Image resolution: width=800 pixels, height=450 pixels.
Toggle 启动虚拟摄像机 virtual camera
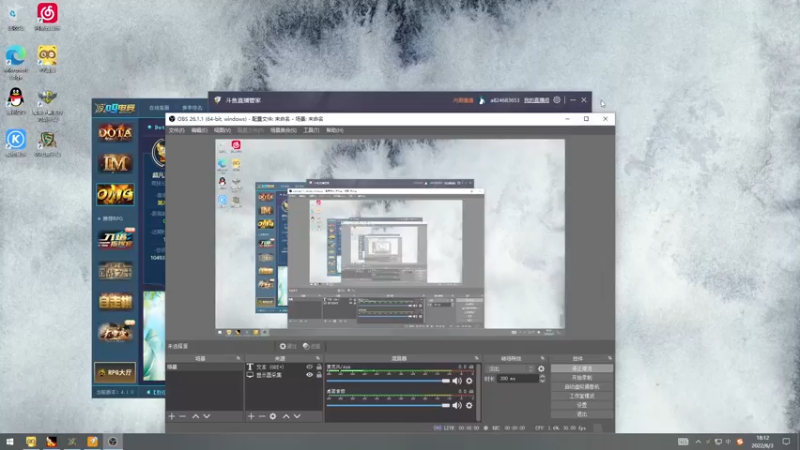coord(582,387)
